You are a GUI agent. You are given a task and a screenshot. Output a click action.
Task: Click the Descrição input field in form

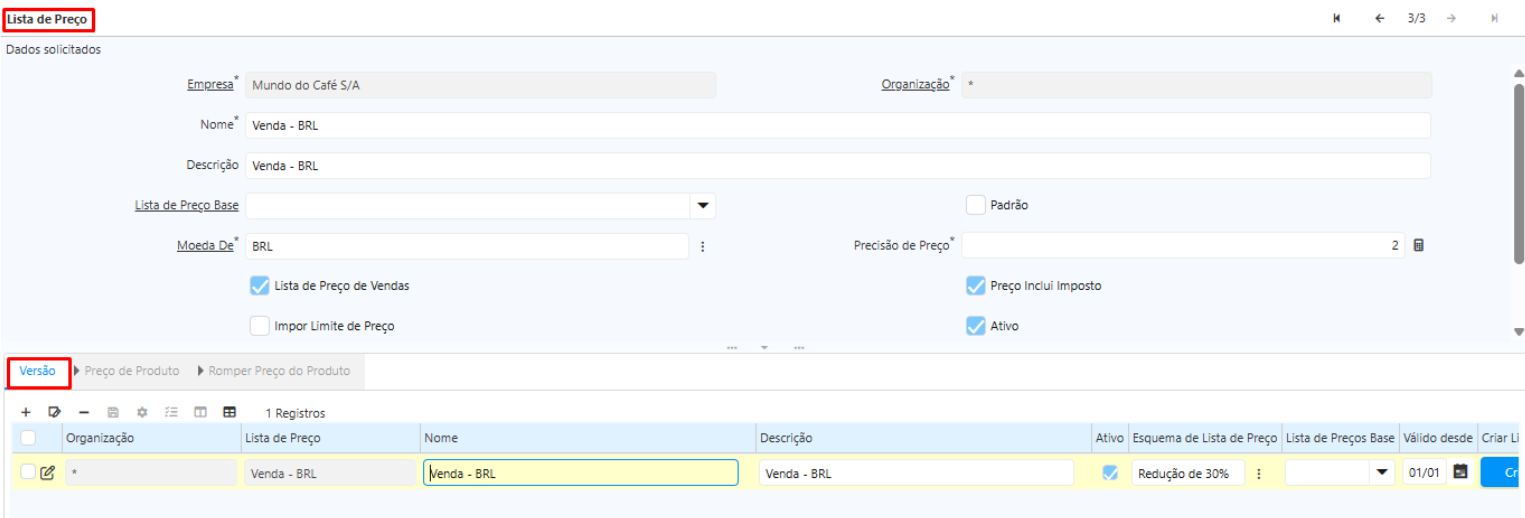point(837,166)
